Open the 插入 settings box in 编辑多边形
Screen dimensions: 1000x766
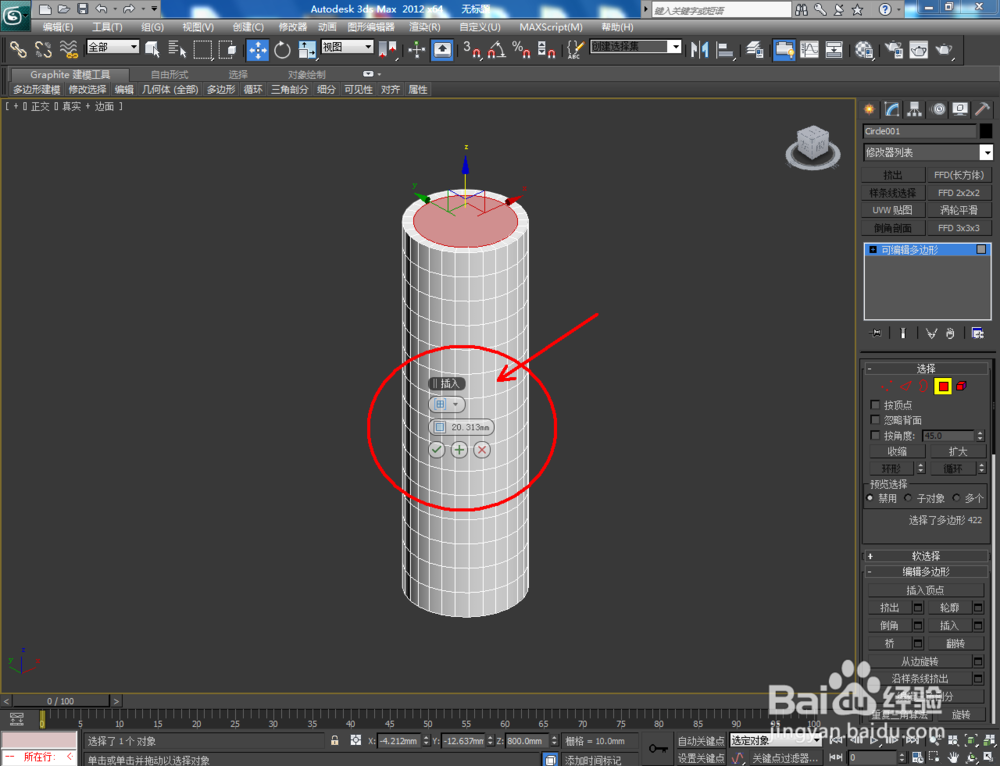coord(978,626)
